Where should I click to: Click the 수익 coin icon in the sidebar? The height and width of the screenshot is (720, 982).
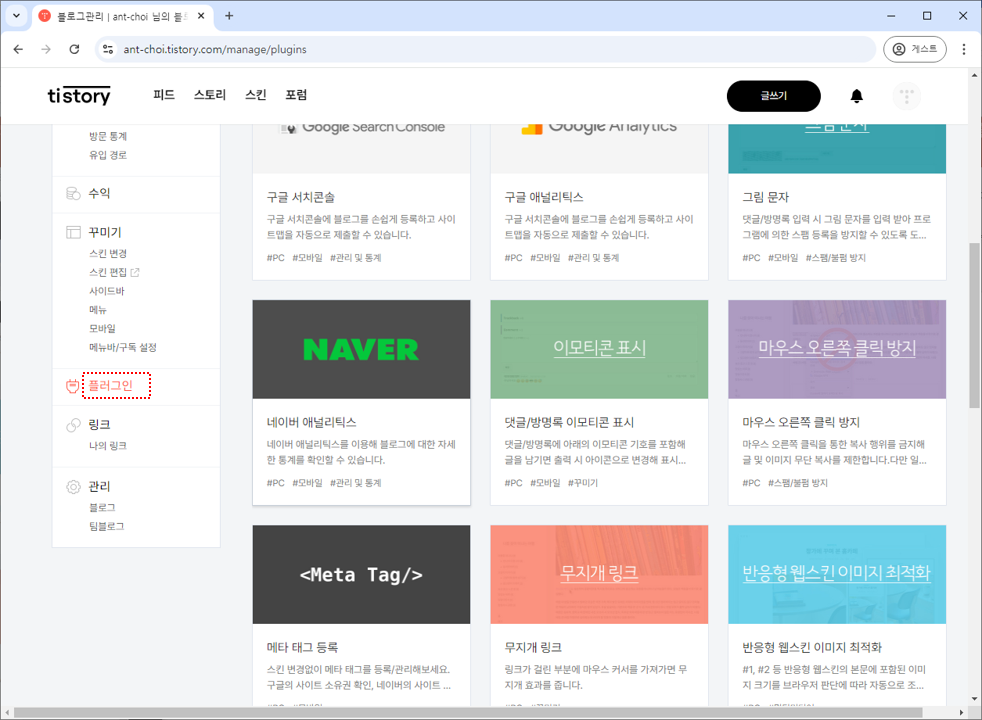(73, 193)
